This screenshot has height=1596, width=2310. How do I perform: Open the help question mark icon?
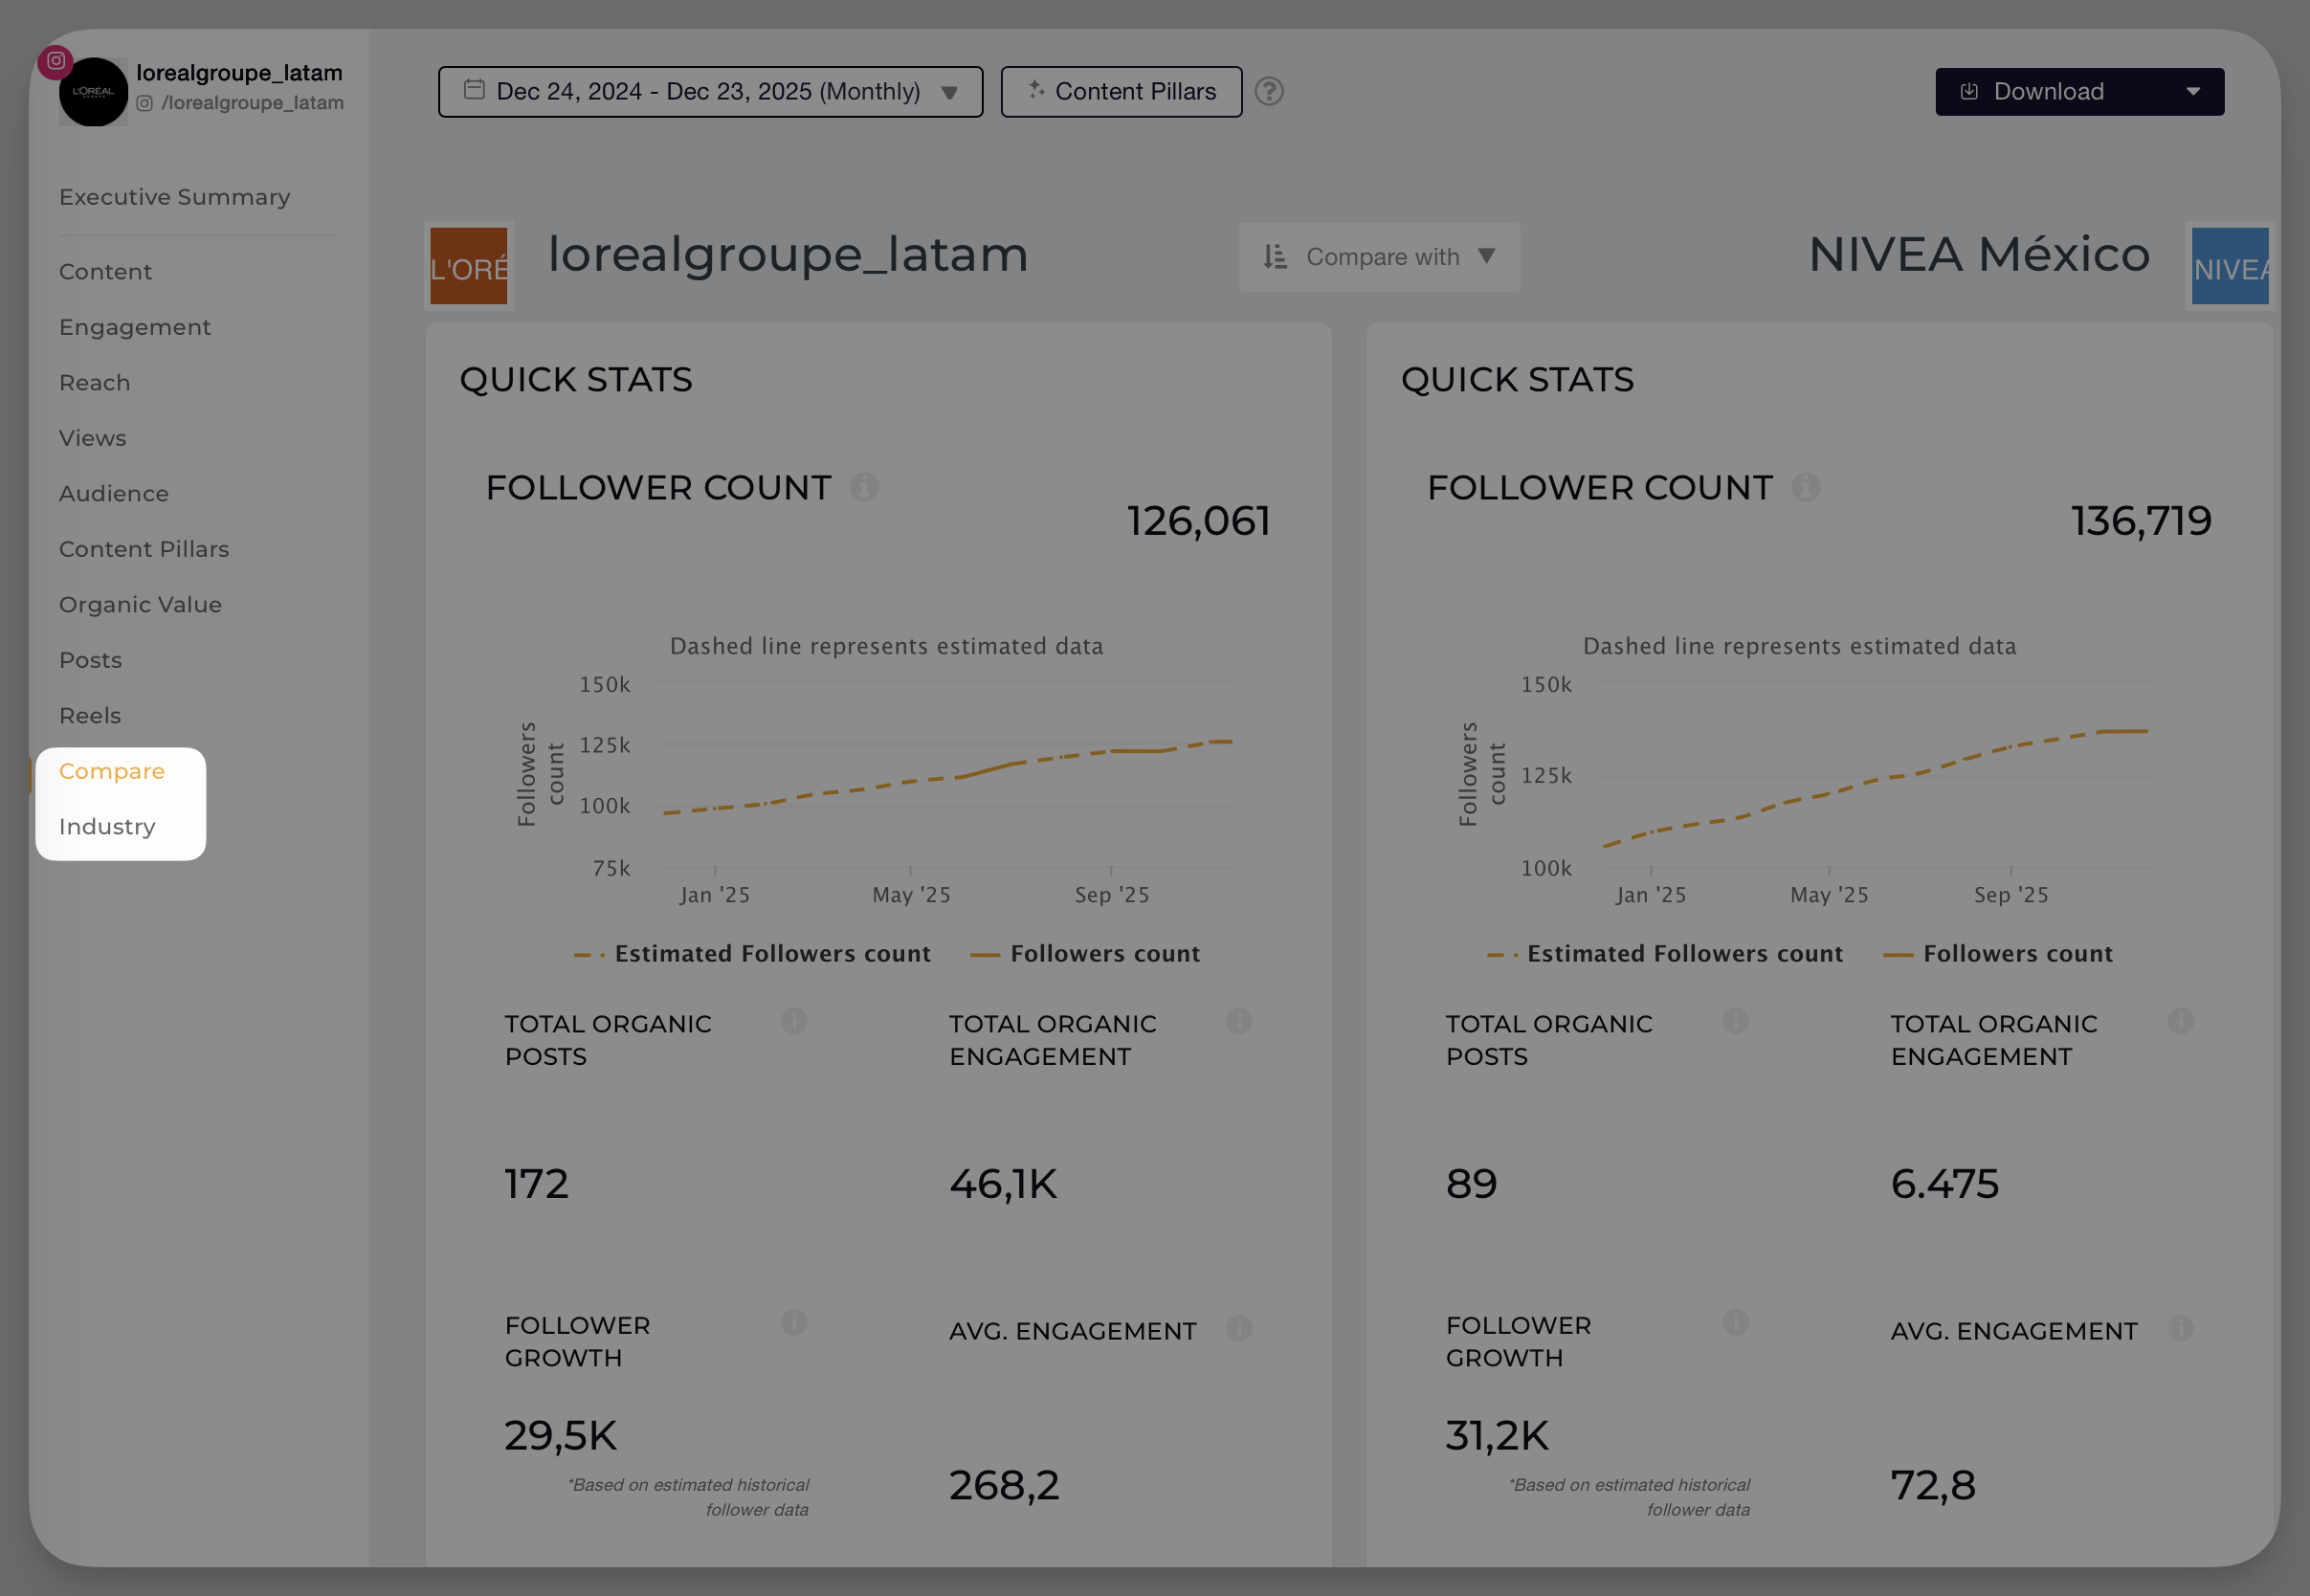[1269, 92]
